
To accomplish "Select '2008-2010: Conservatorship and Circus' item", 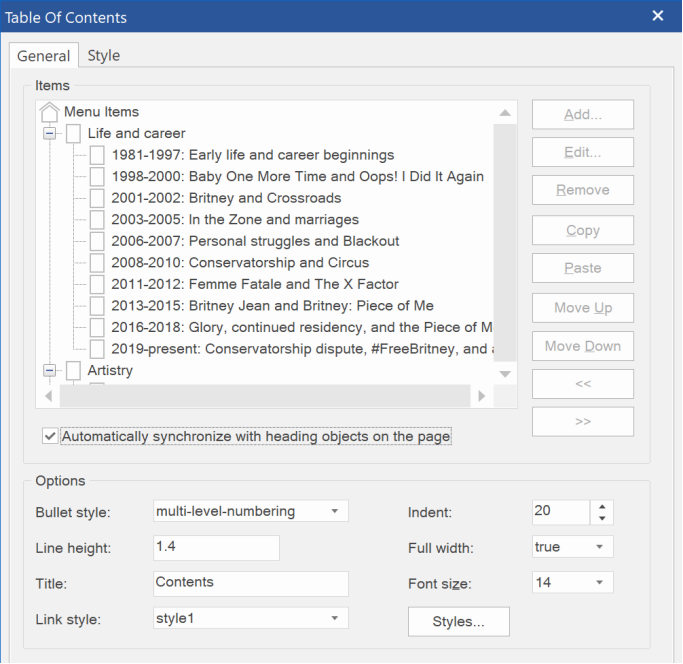I will tap(240, 263).
